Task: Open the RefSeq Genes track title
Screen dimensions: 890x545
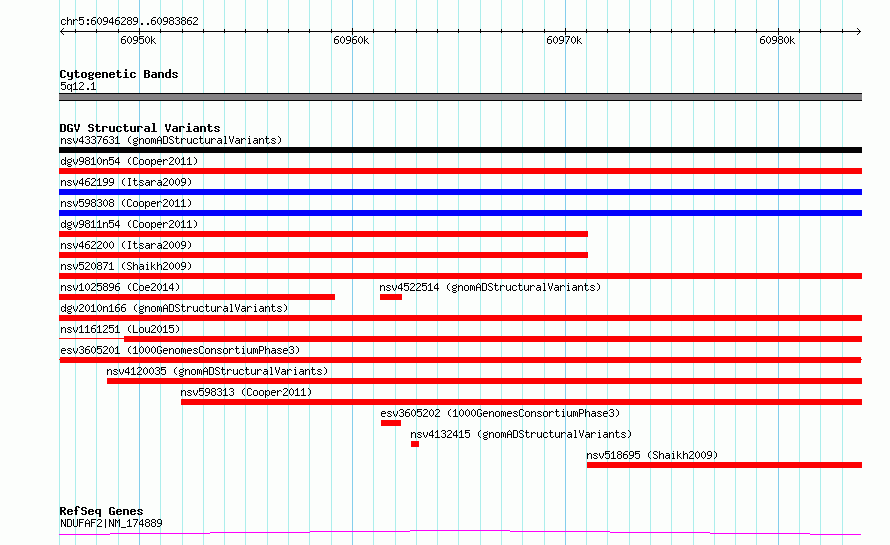Action: tap(101, 511)
